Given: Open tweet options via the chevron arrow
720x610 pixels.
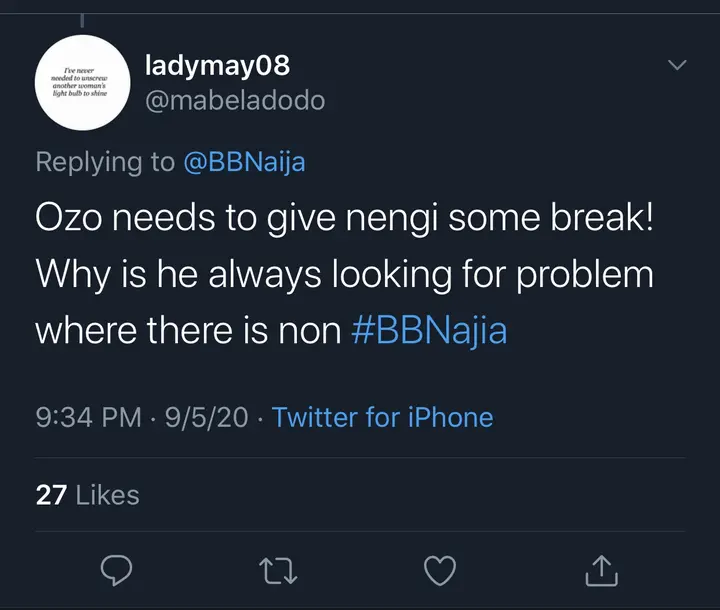Looking at the screenshot, I should coord(677,66).
